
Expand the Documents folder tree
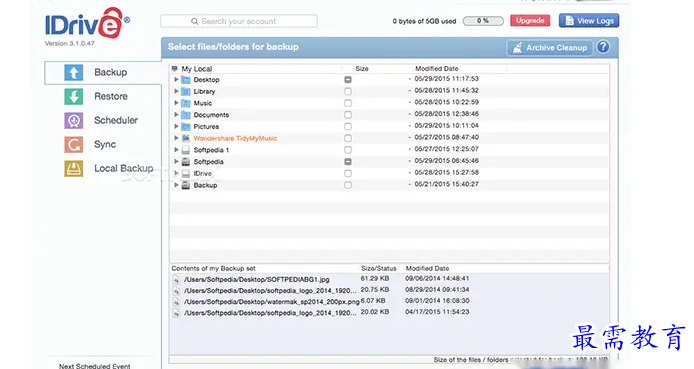click(x=176, y=115)
